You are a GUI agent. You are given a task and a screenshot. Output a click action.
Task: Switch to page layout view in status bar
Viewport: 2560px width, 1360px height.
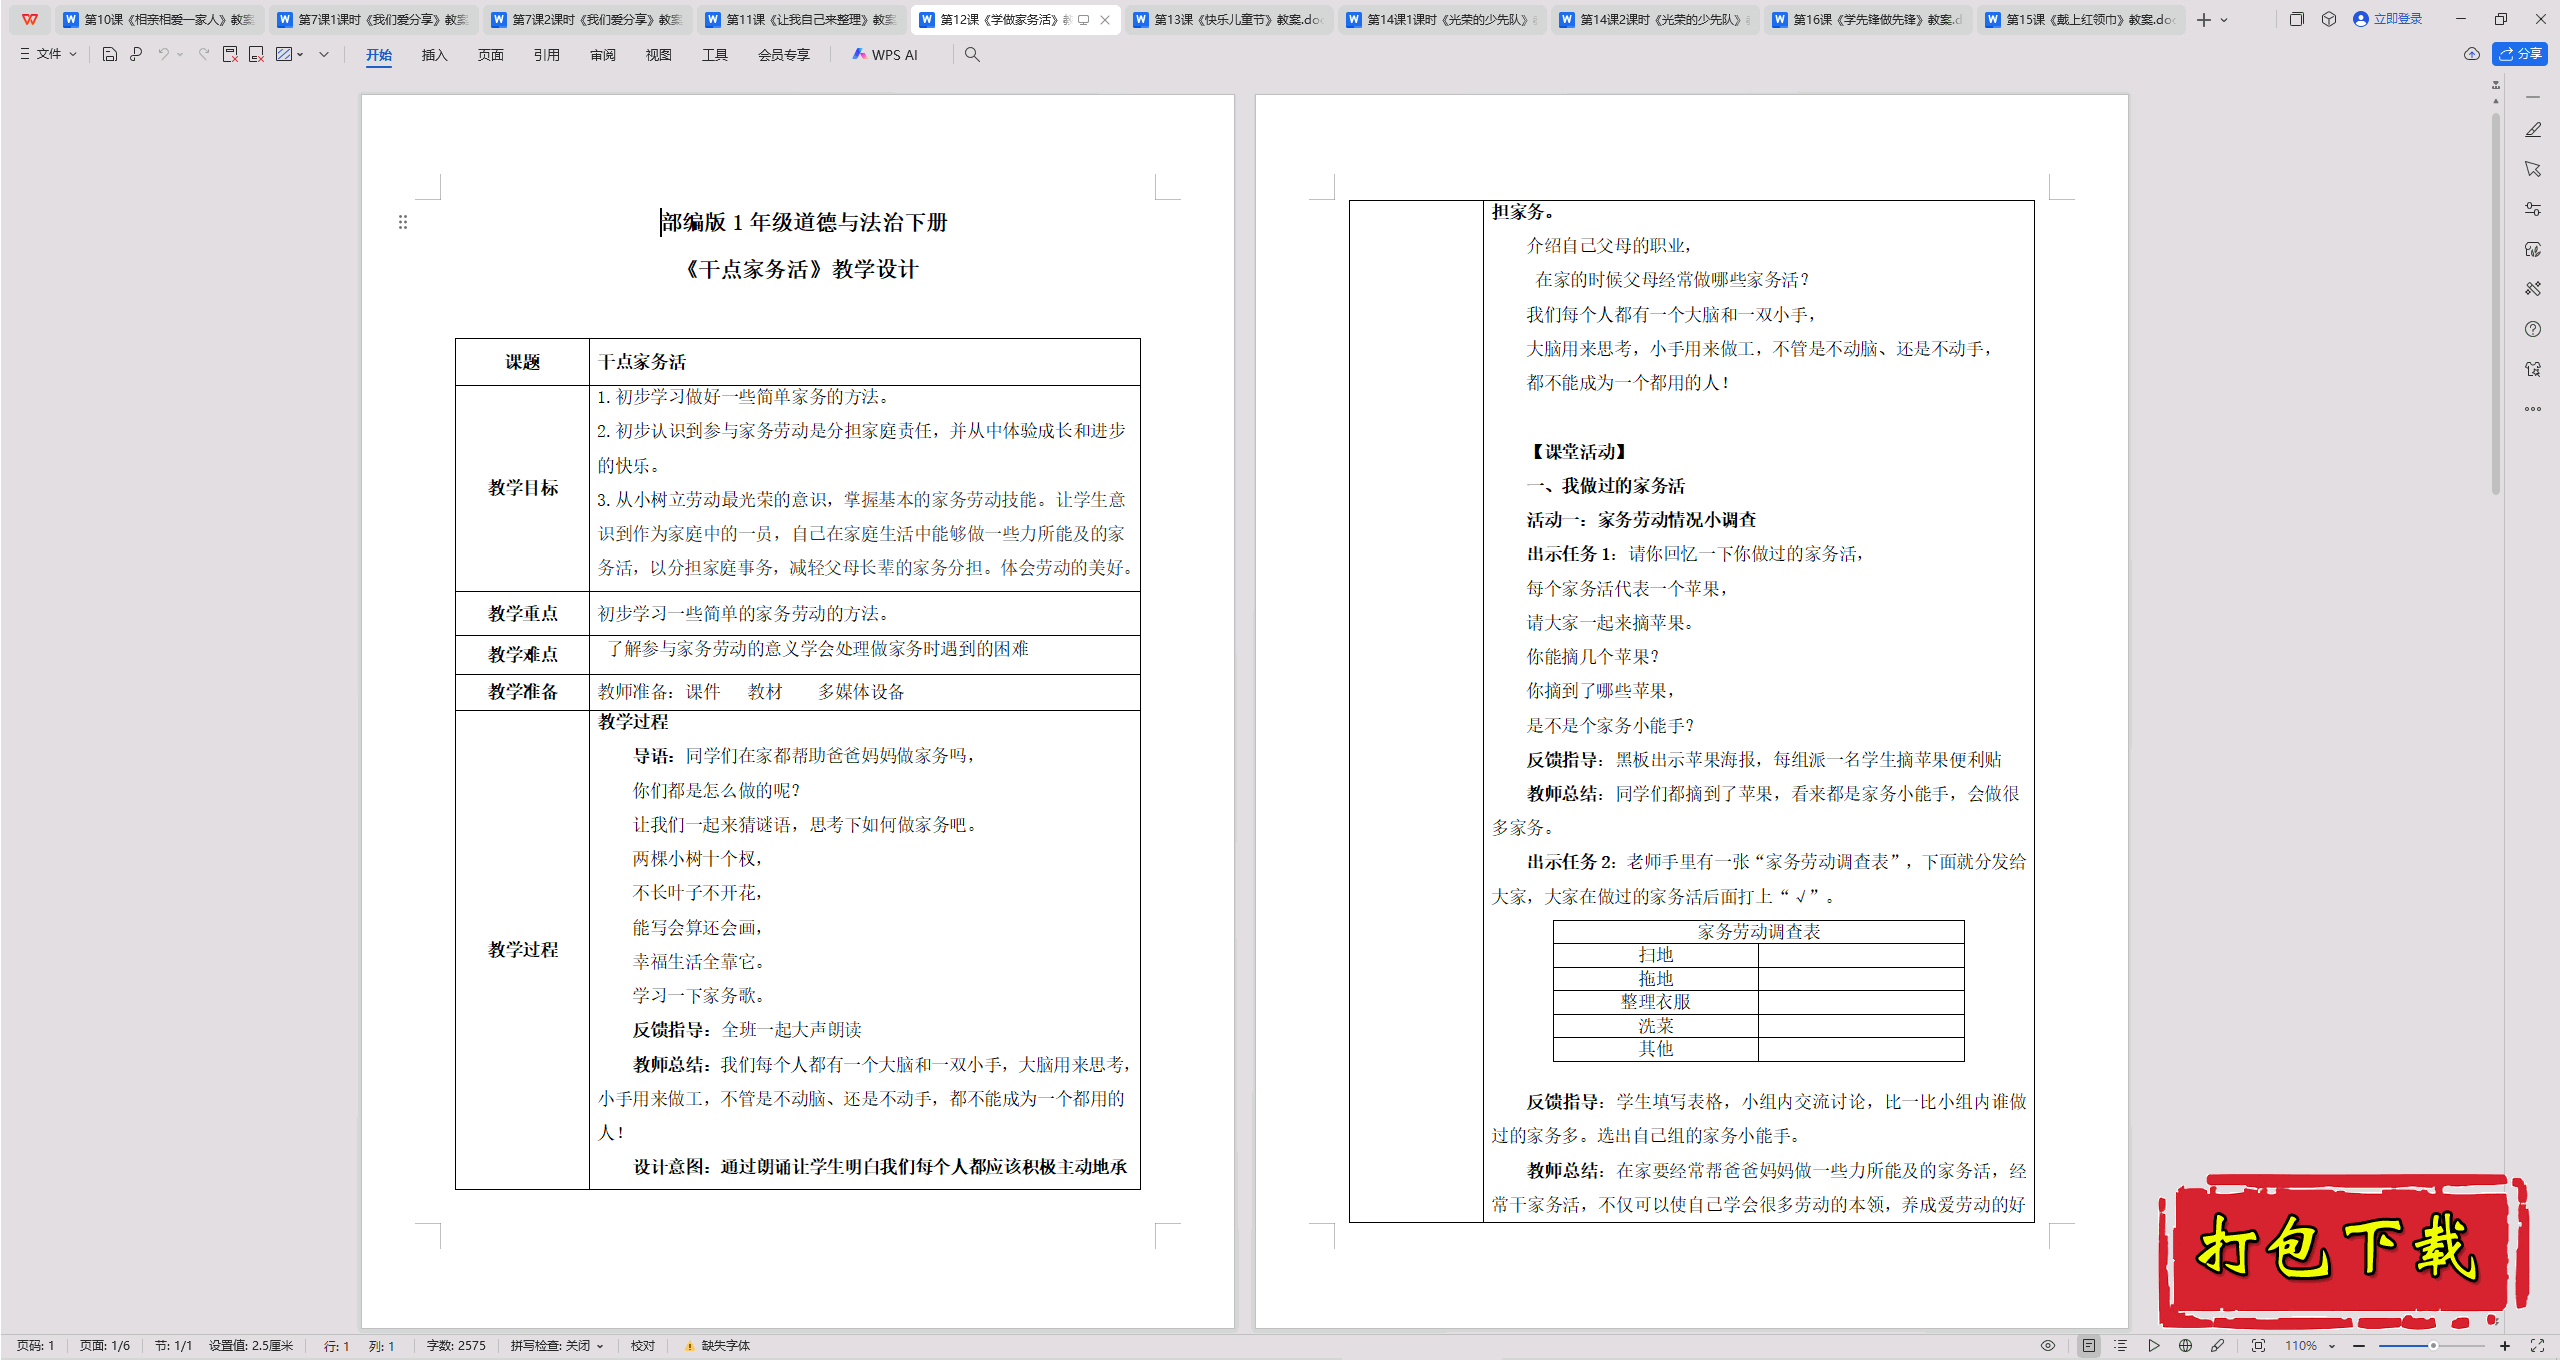coord(2089,1346)
